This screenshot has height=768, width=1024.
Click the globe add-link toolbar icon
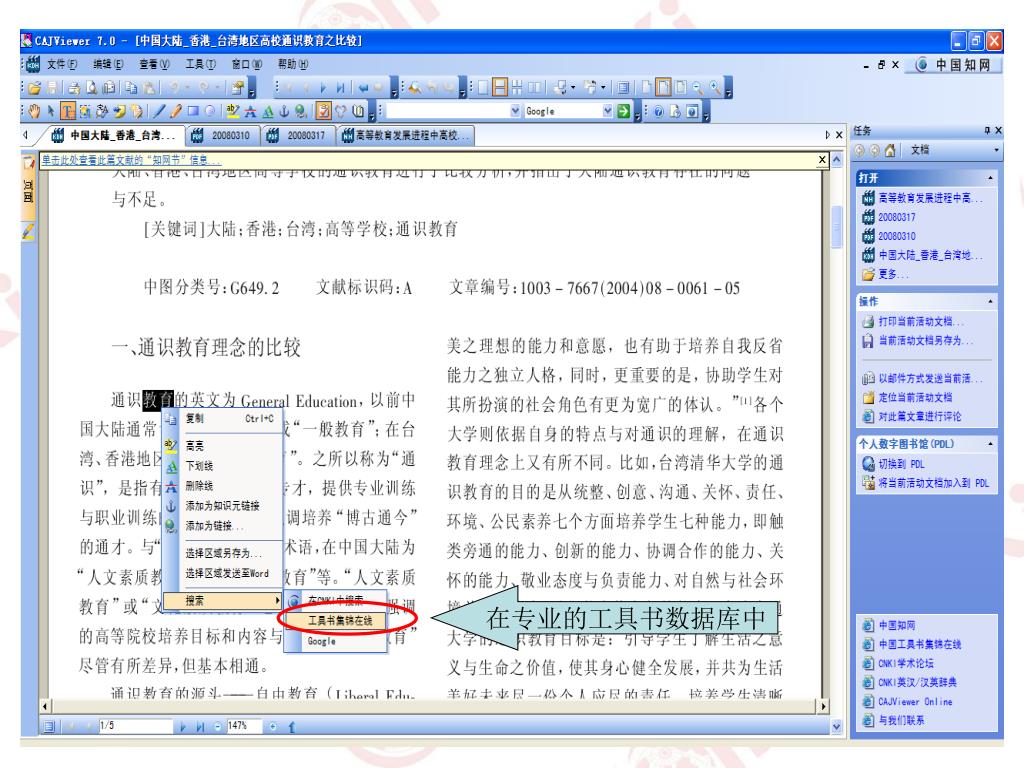[300, 111]
